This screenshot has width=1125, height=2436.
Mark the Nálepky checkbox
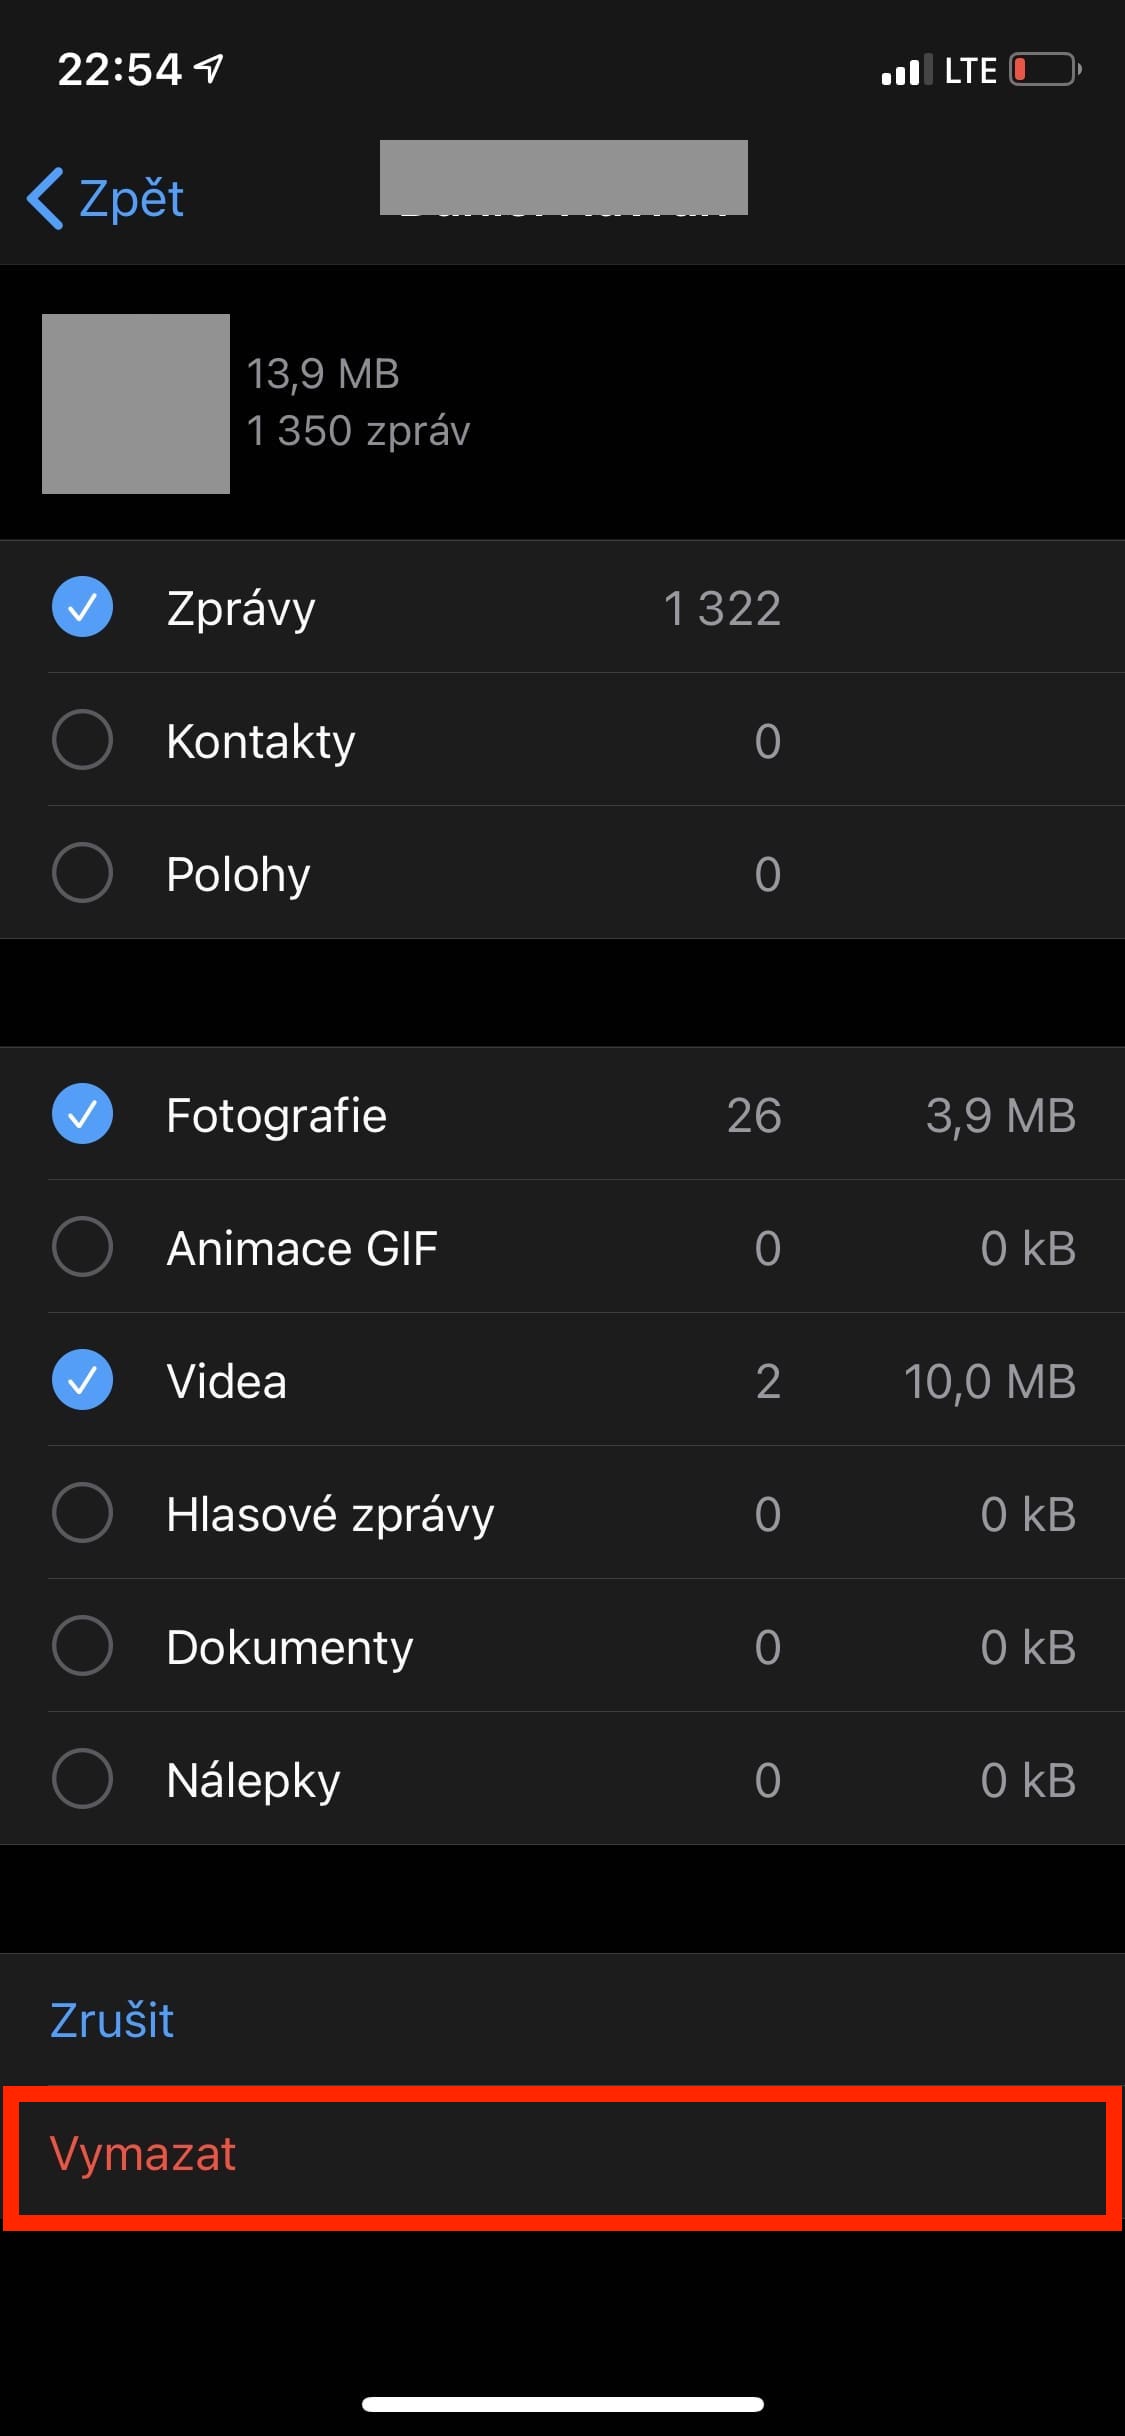coord(82,1779)
